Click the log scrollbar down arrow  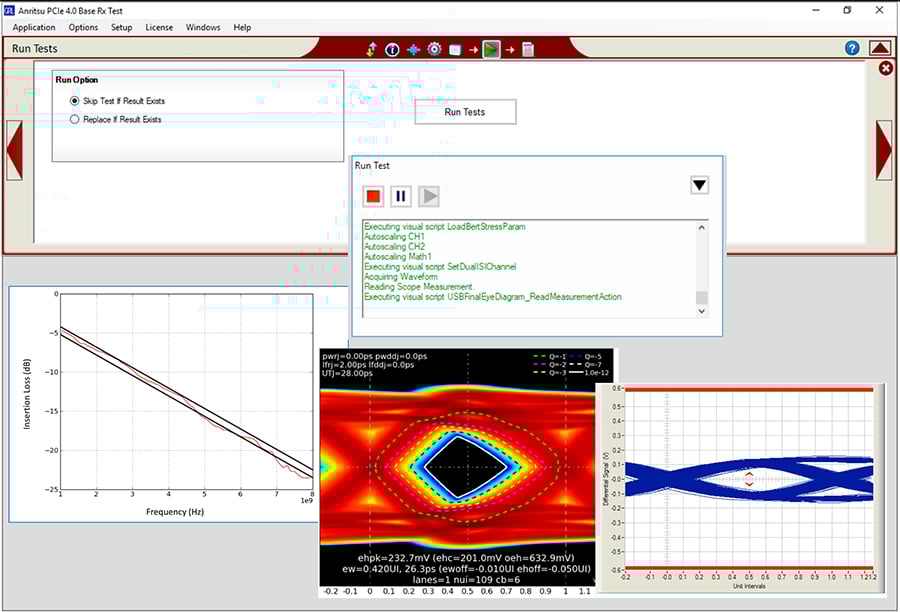(701, 311)
